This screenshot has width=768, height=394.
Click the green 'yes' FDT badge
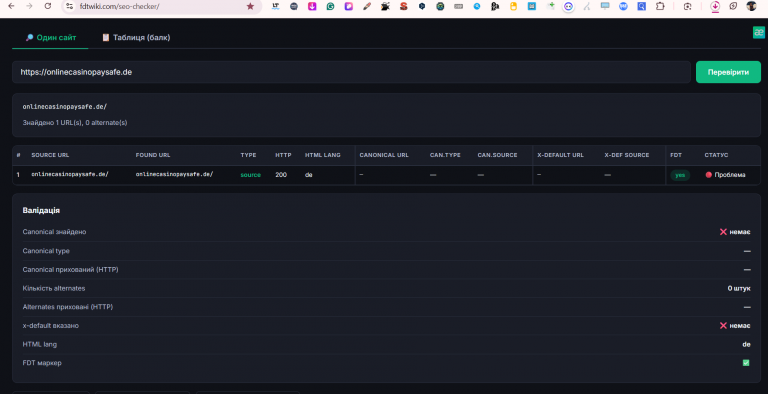pos(680,175)
